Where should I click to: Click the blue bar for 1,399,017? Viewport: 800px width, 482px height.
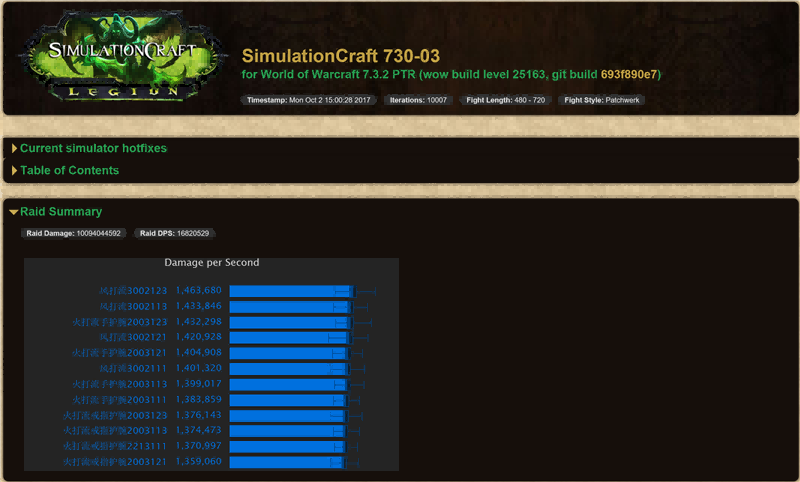289,385
